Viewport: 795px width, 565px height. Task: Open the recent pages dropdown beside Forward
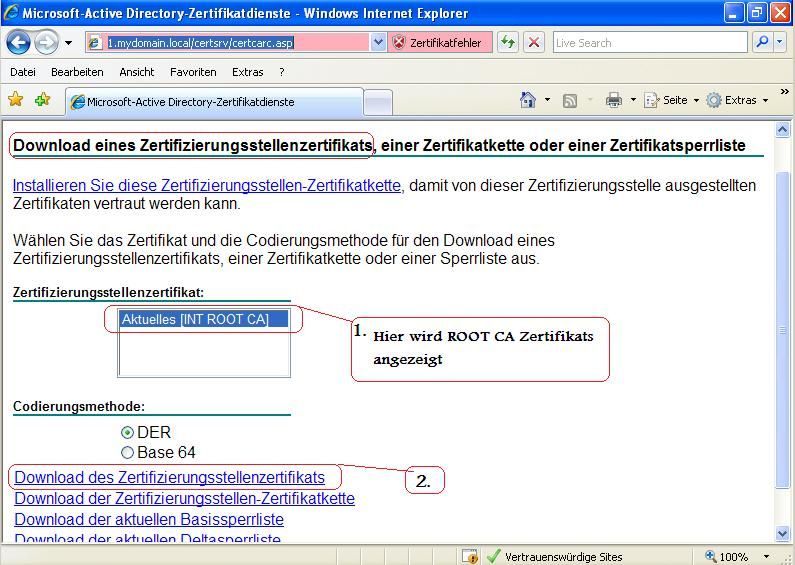tap(68, 43)
